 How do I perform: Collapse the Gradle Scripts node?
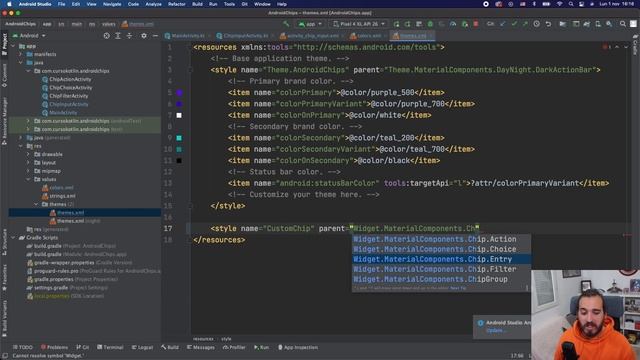[13, 238]
